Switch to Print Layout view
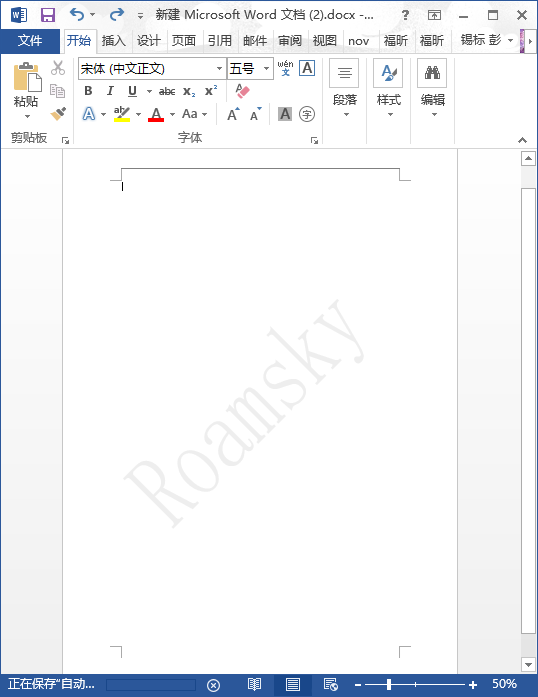The height and width of the screenshot is (697, 538). (293, 685)
